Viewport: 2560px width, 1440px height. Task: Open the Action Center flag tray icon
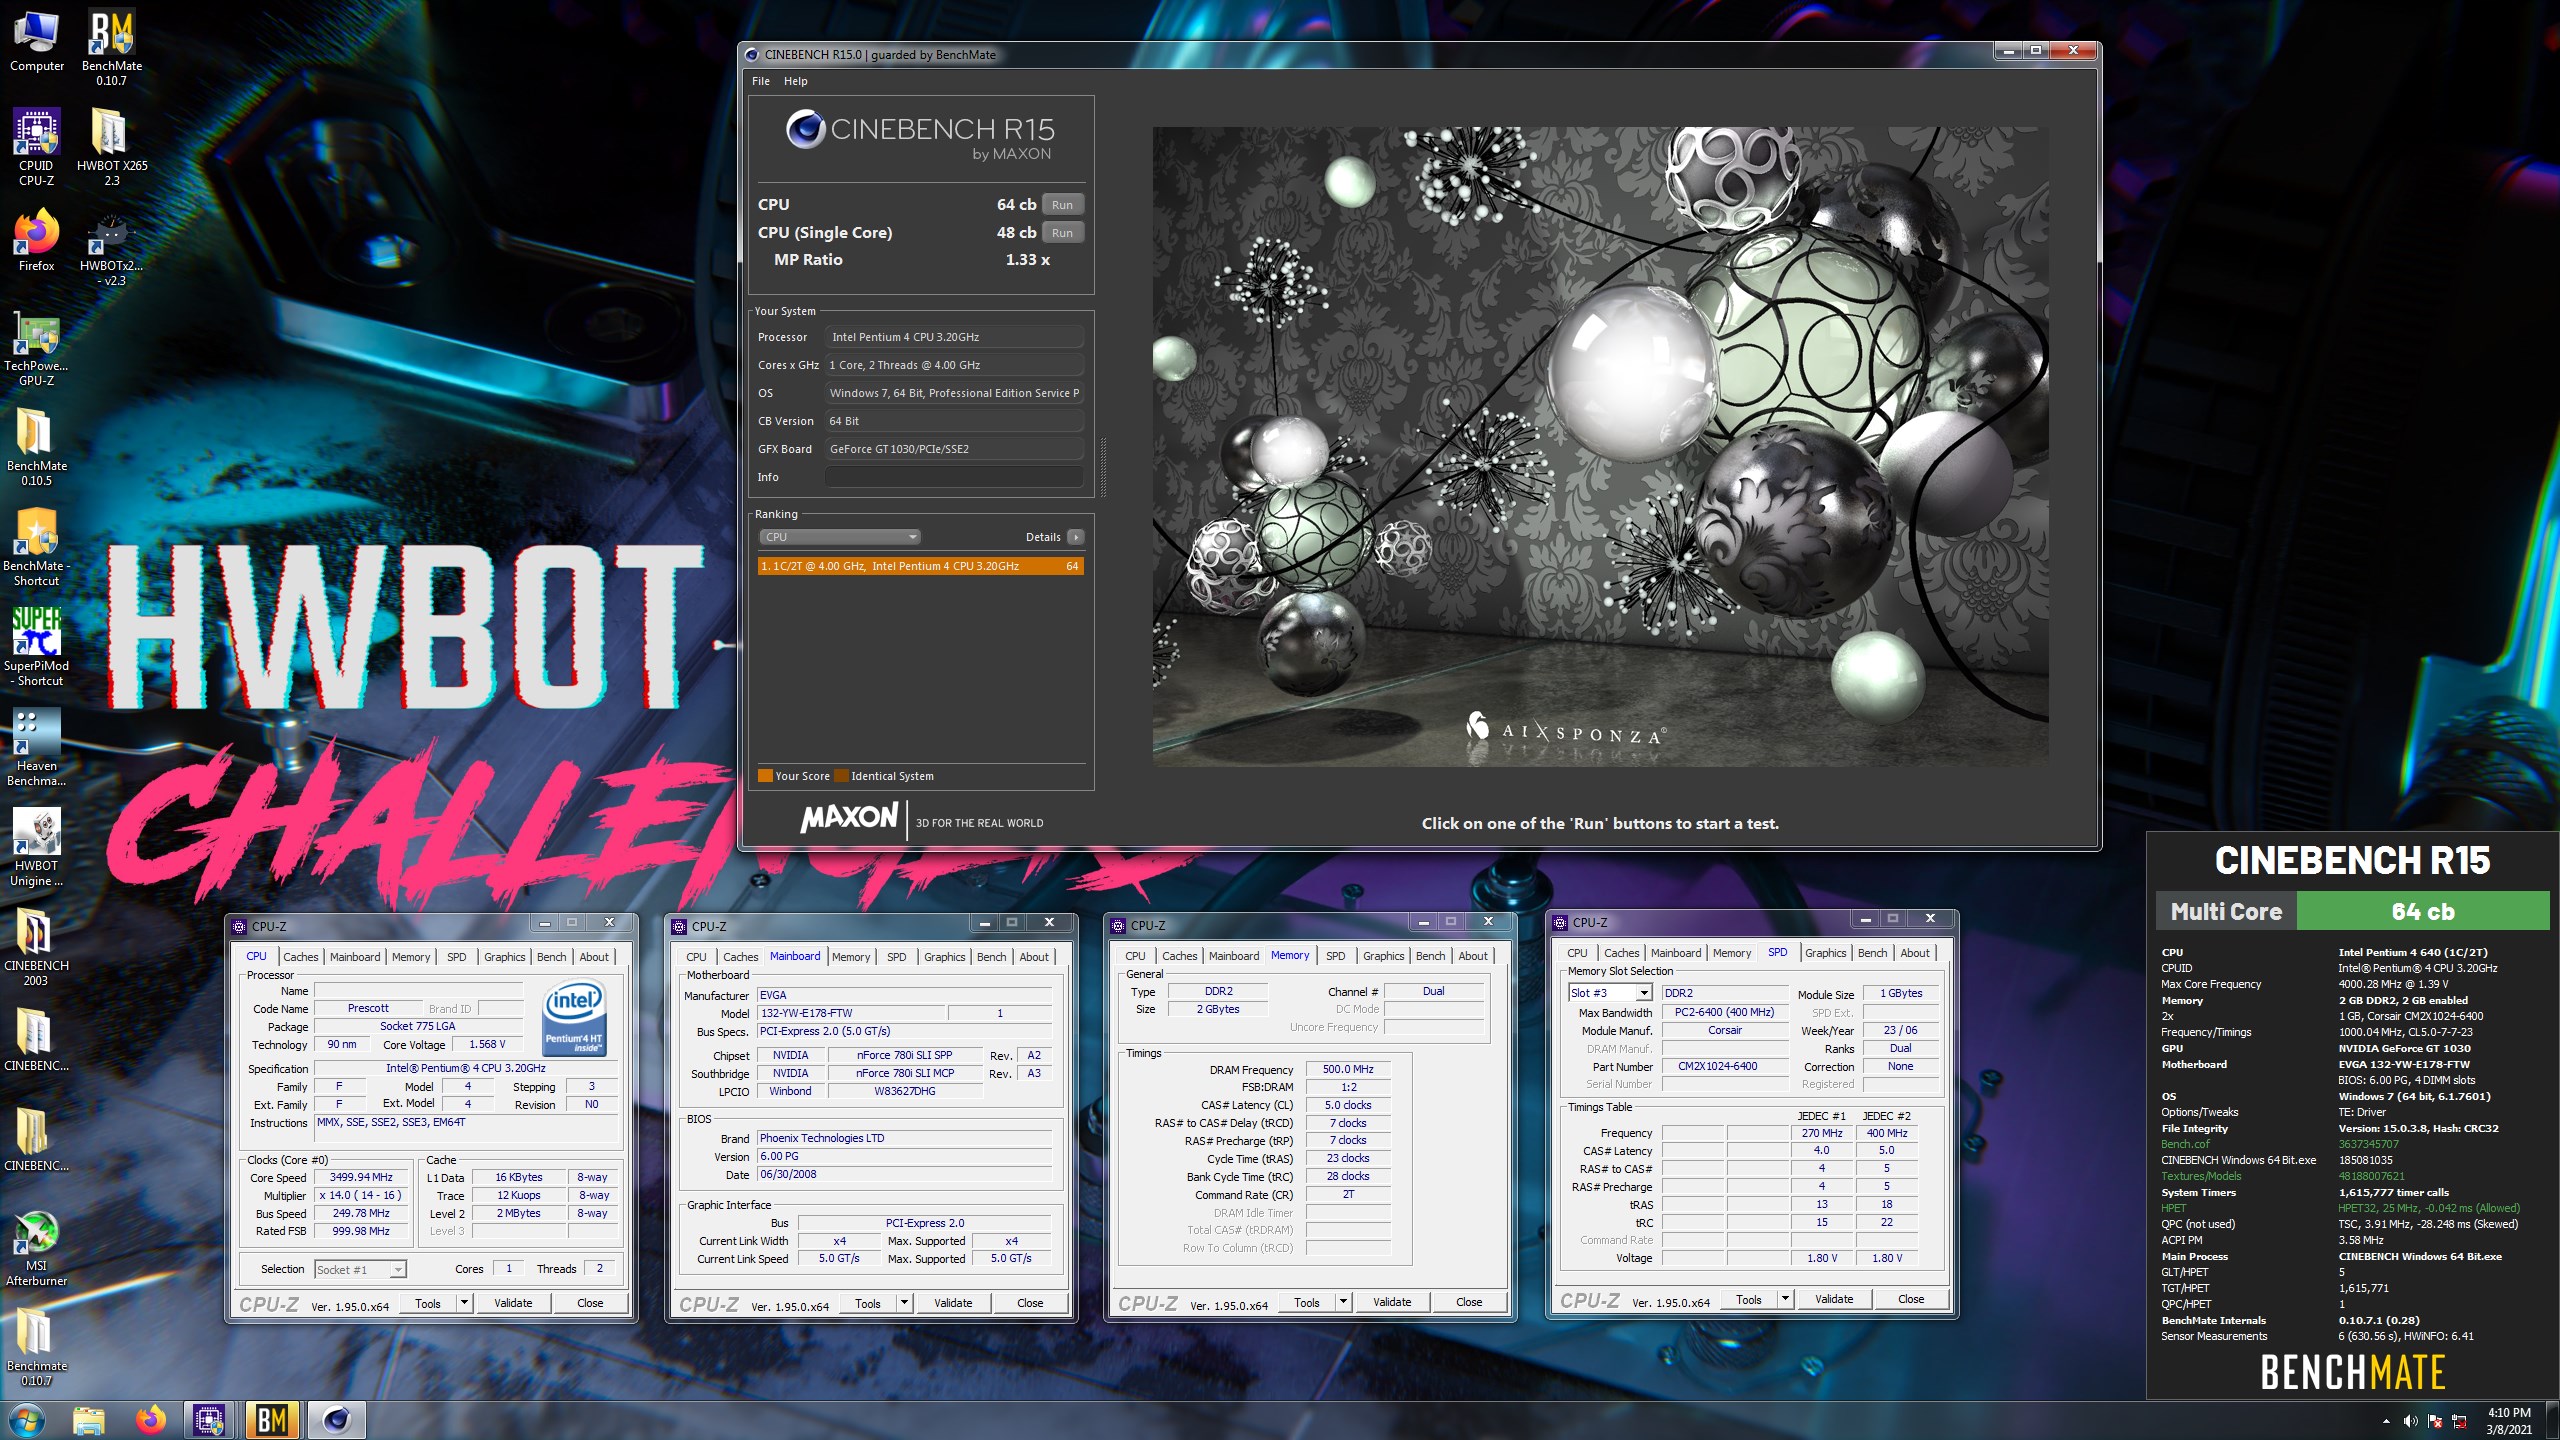[2435, 1421]
